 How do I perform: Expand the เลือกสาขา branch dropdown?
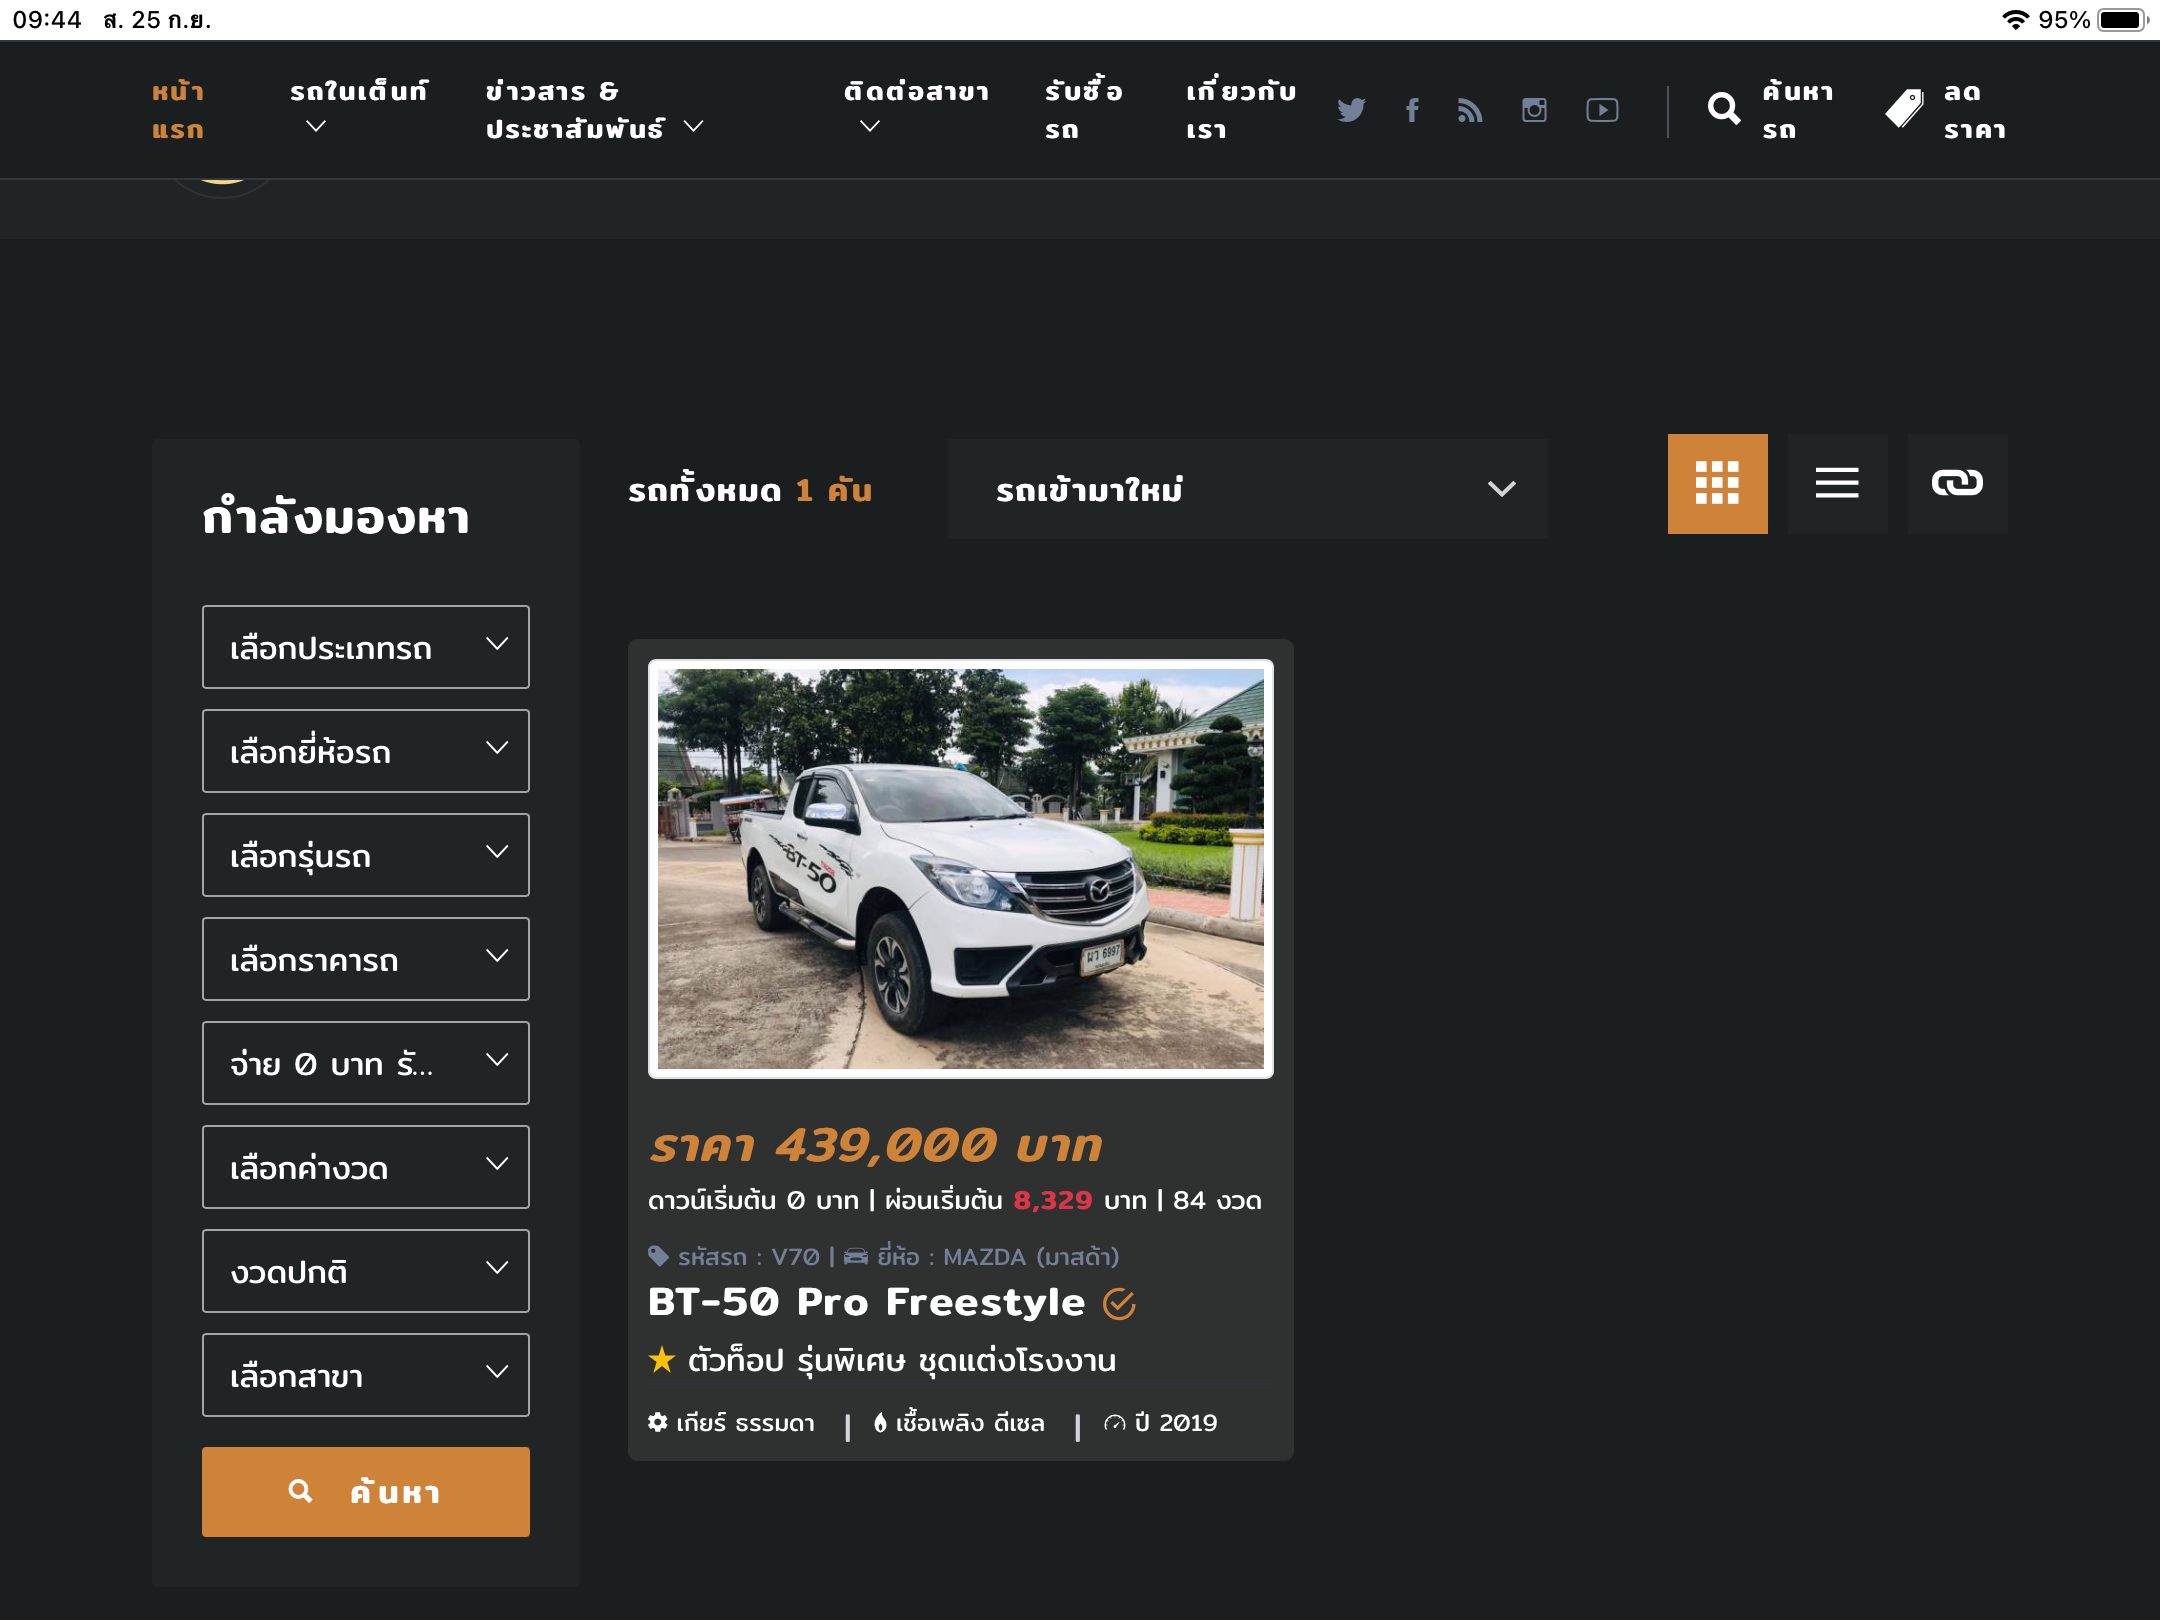[365, 1375]
